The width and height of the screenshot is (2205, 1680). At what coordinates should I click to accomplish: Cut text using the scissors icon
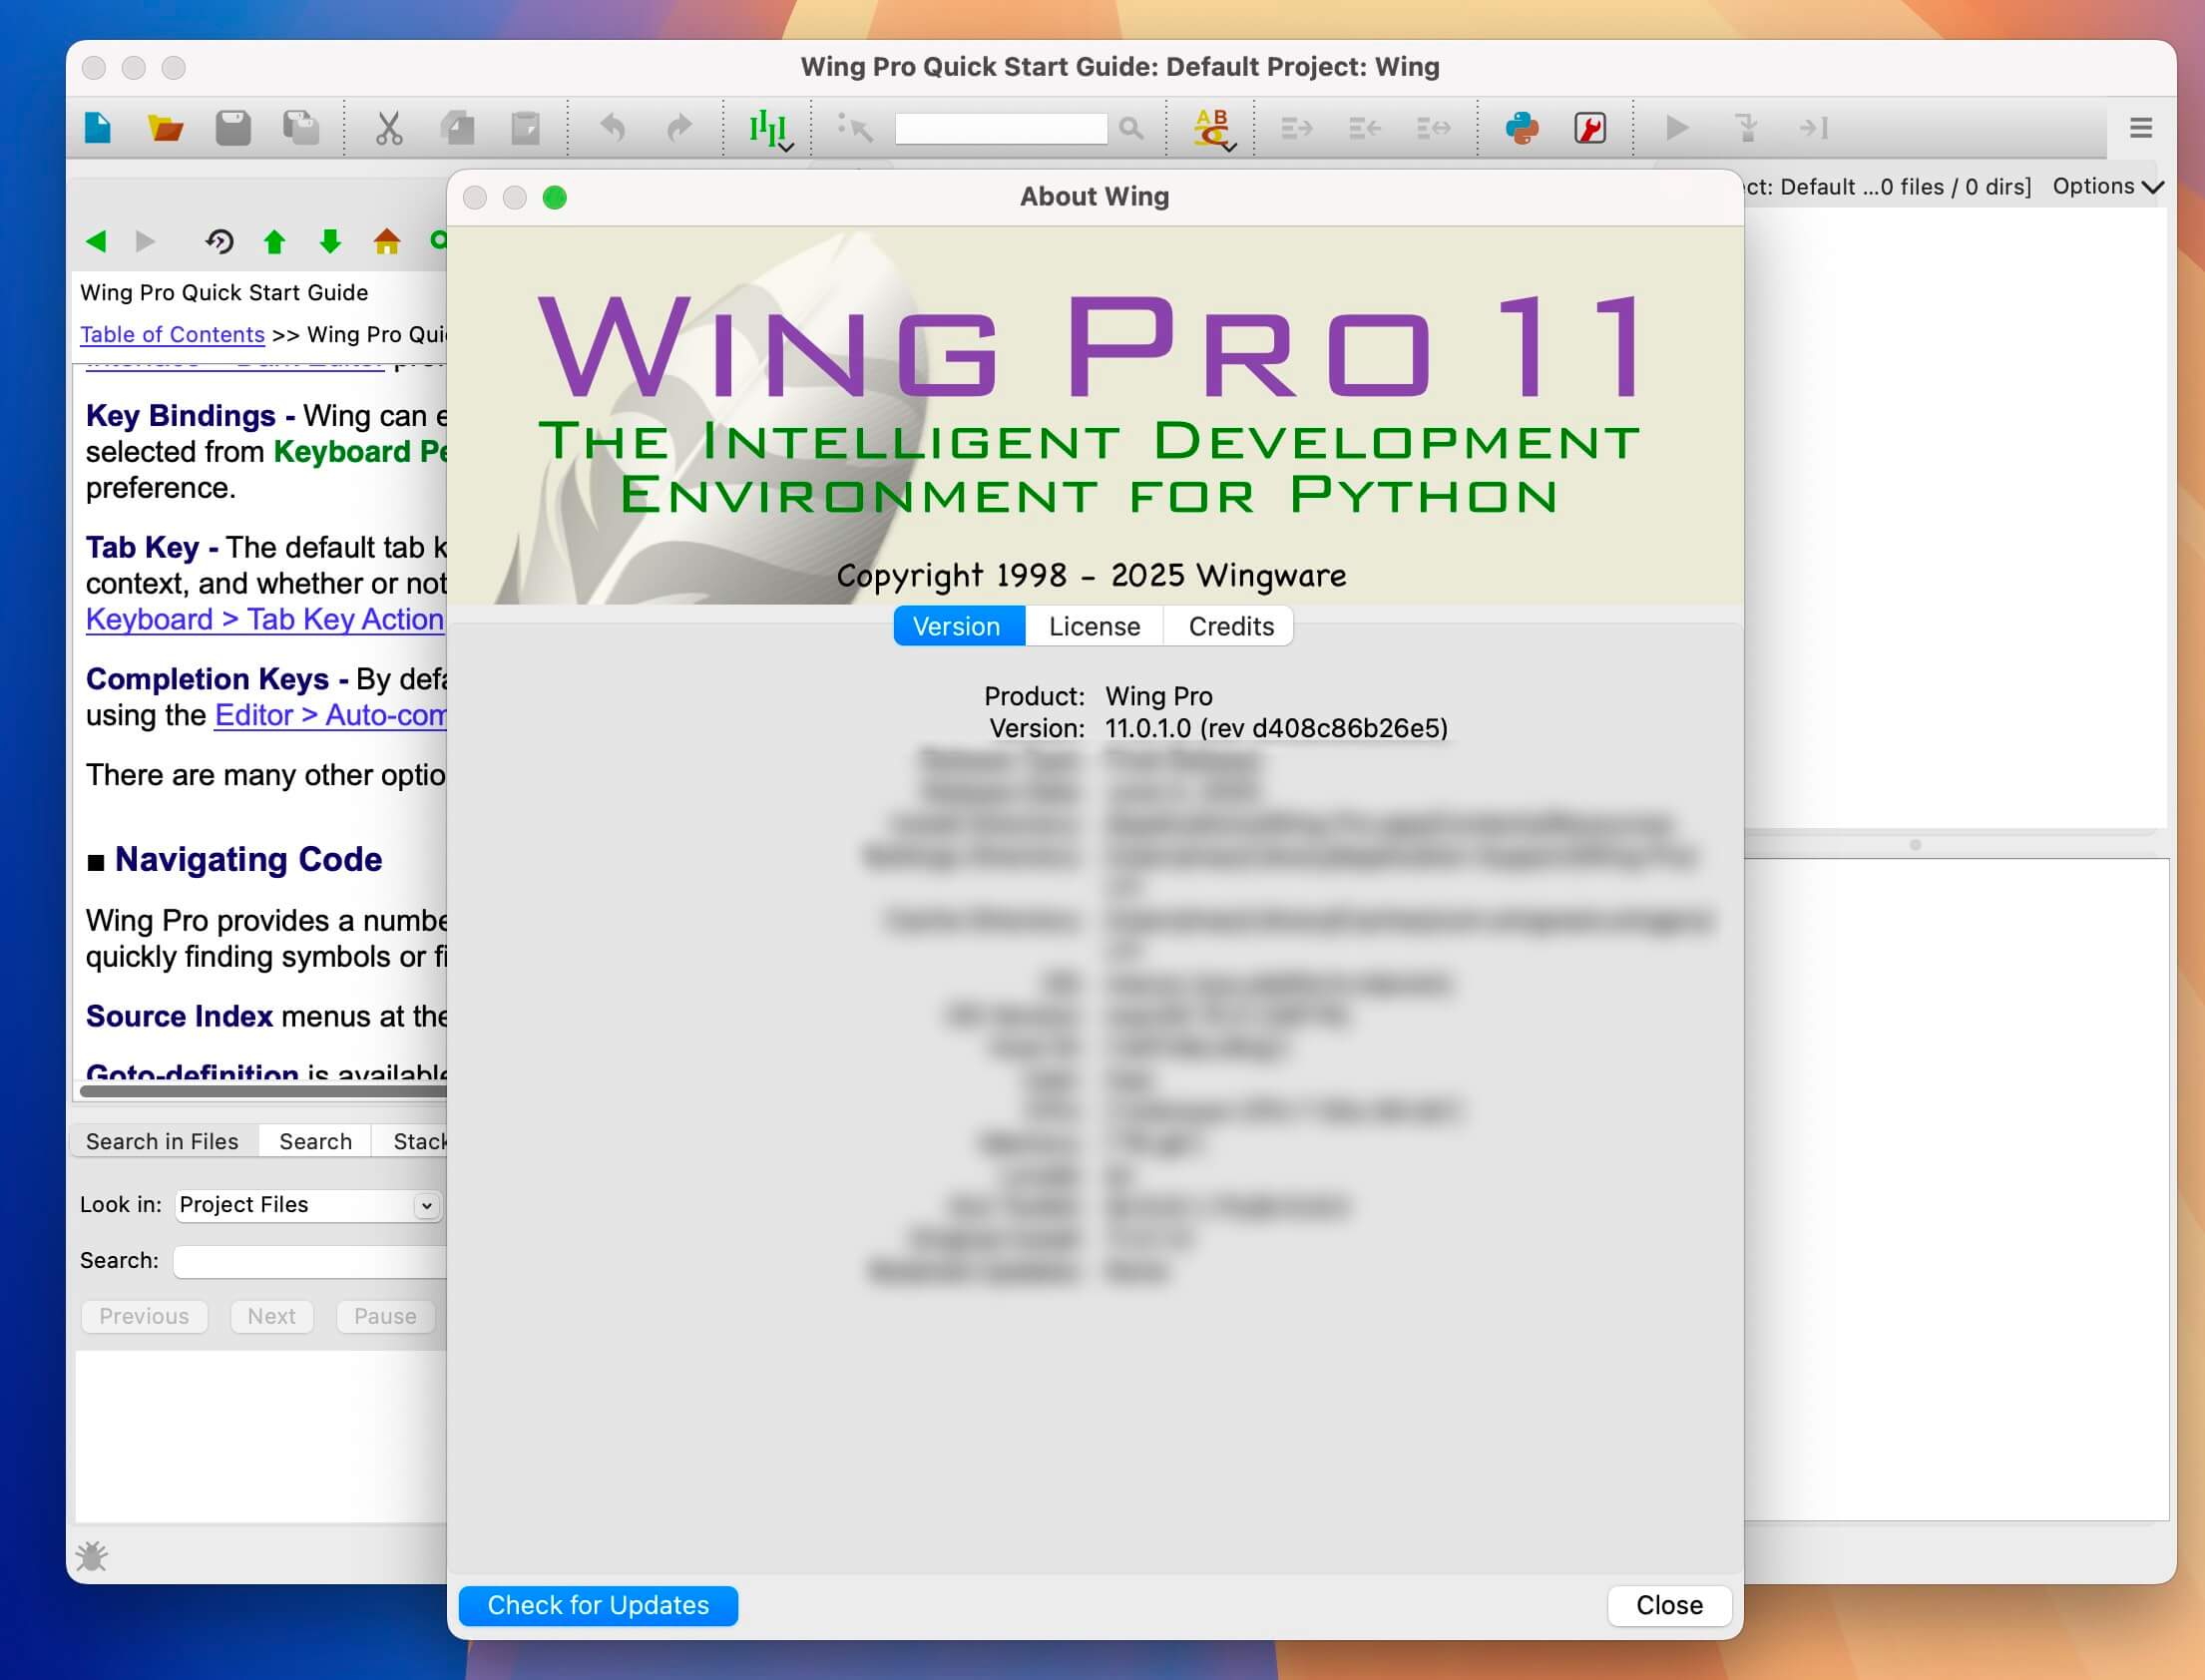coord(390,128)
